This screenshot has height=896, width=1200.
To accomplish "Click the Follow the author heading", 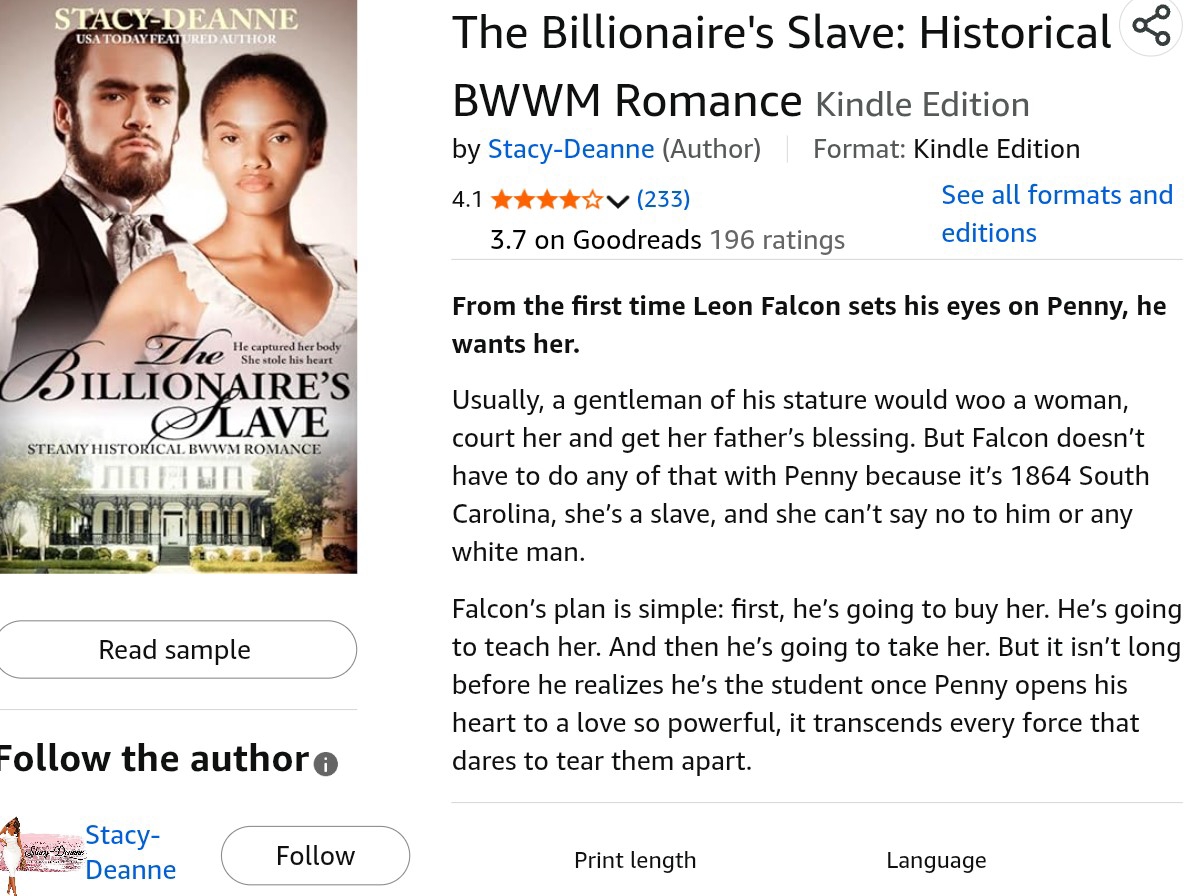I will [x=153, y=759].
